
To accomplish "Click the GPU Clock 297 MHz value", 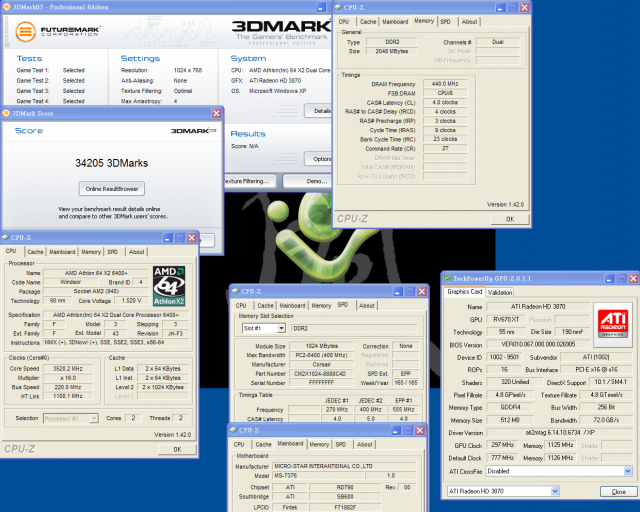I will pyautogui.click(x=502, y=445).
